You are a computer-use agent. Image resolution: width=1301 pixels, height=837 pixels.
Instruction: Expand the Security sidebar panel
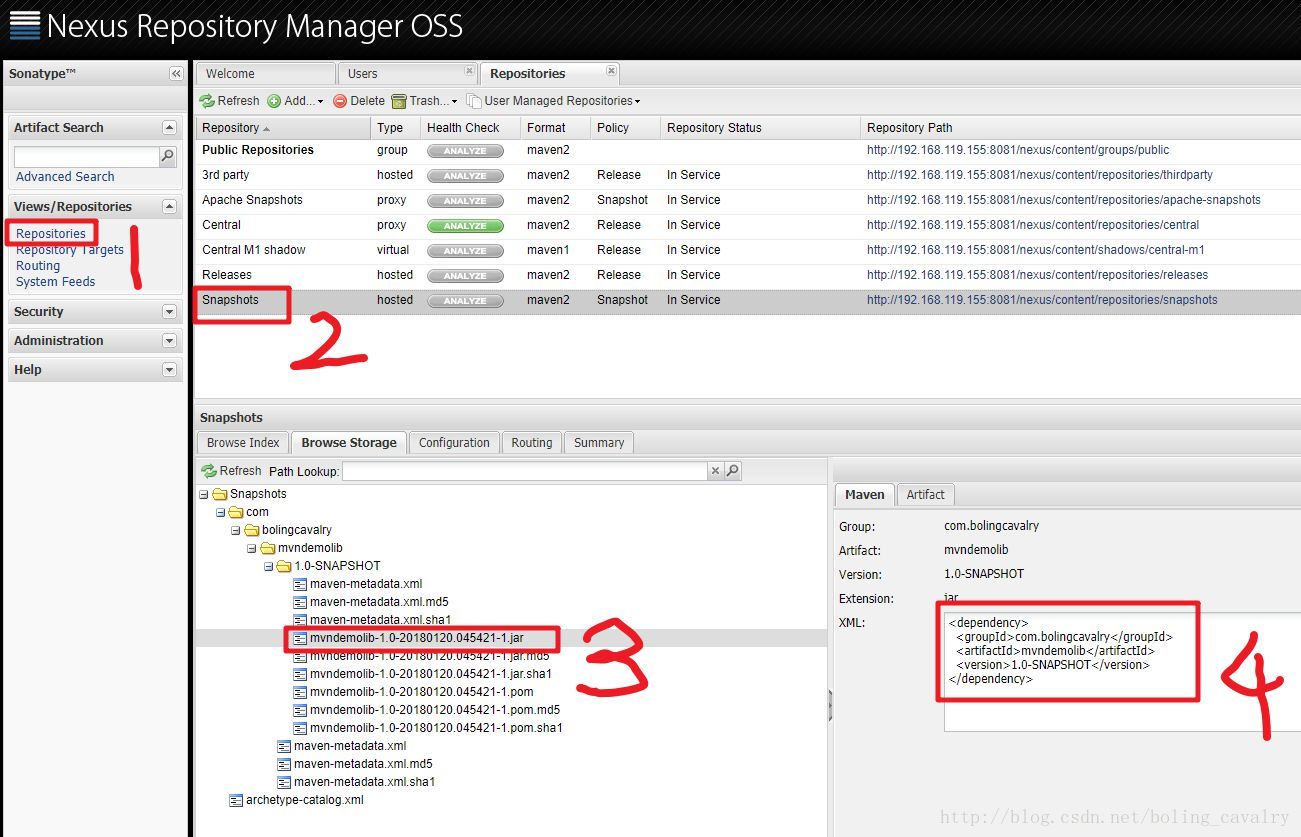click(x=169, y=312)
